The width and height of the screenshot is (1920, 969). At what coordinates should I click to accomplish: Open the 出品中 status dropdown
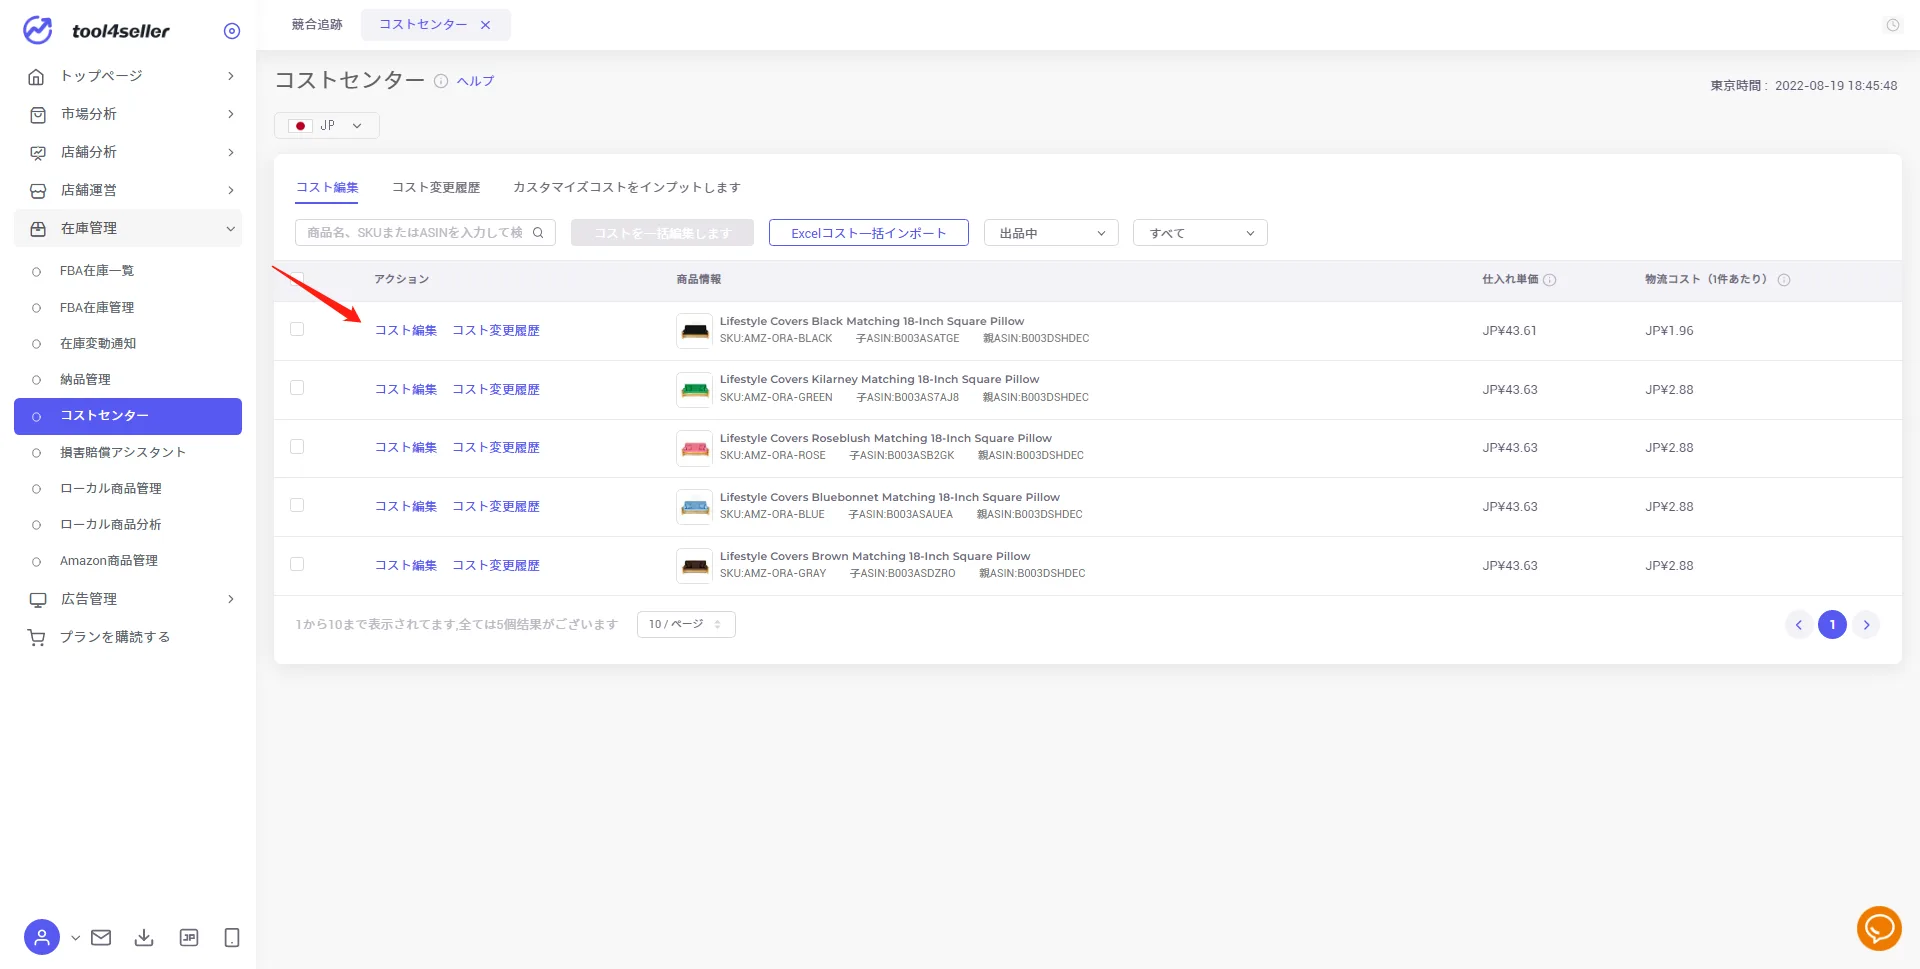pyautogui.click(x=1051, y=233)
